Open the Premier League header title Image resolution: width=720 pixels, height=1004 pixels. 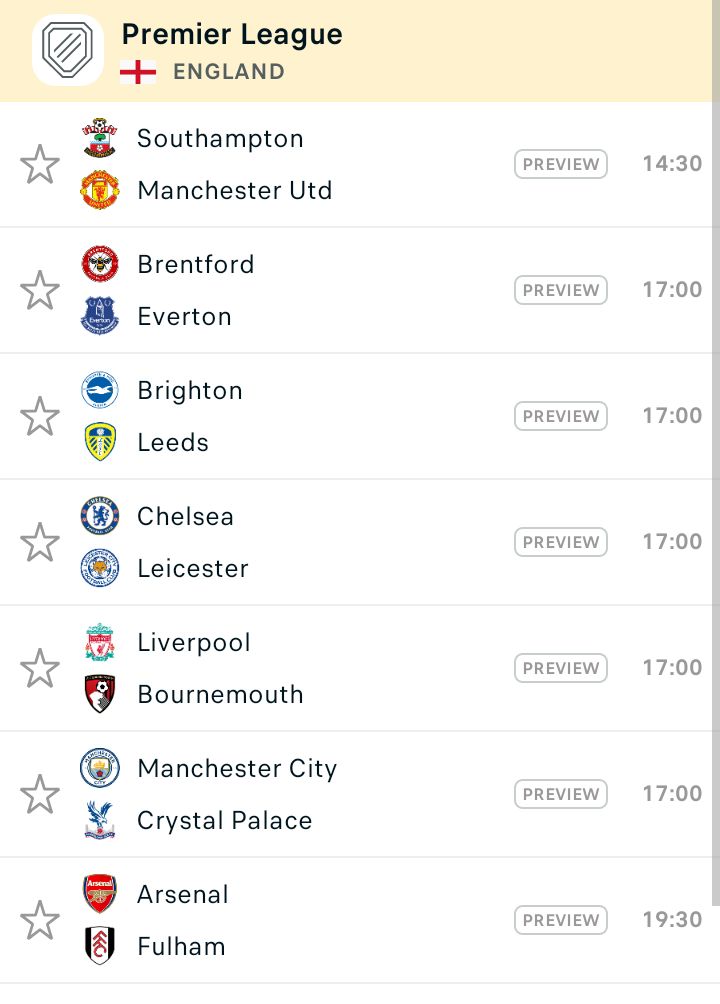click(232, 35)
